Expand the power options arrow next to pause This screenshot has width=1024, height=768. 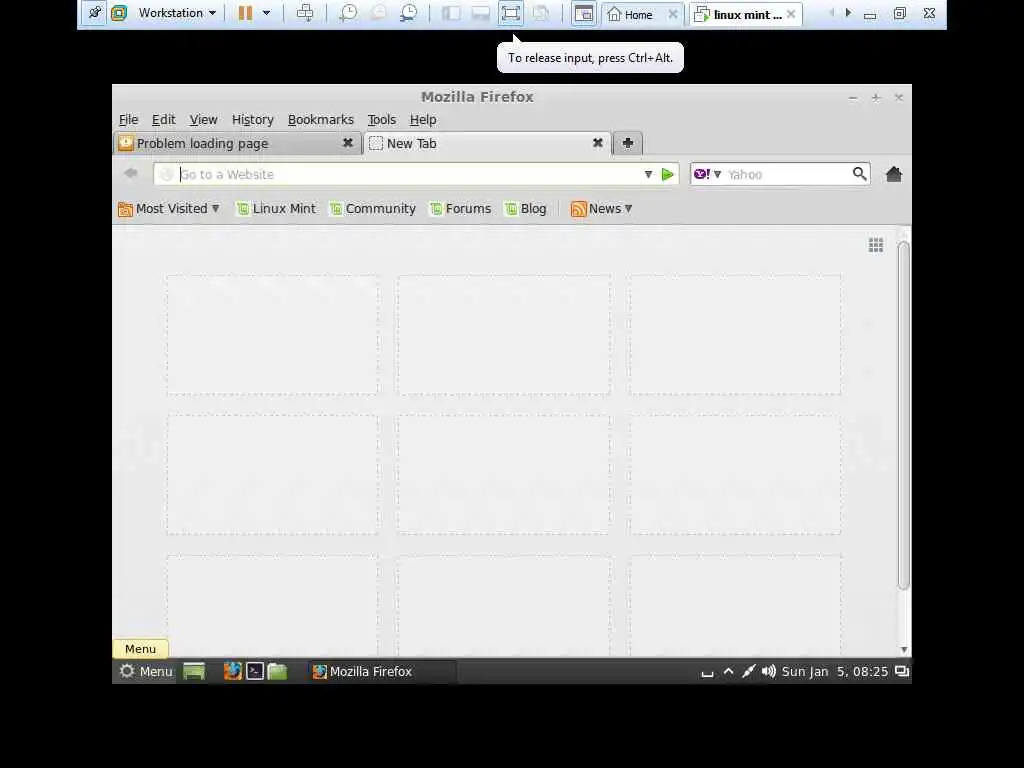[x=266, y=13]
